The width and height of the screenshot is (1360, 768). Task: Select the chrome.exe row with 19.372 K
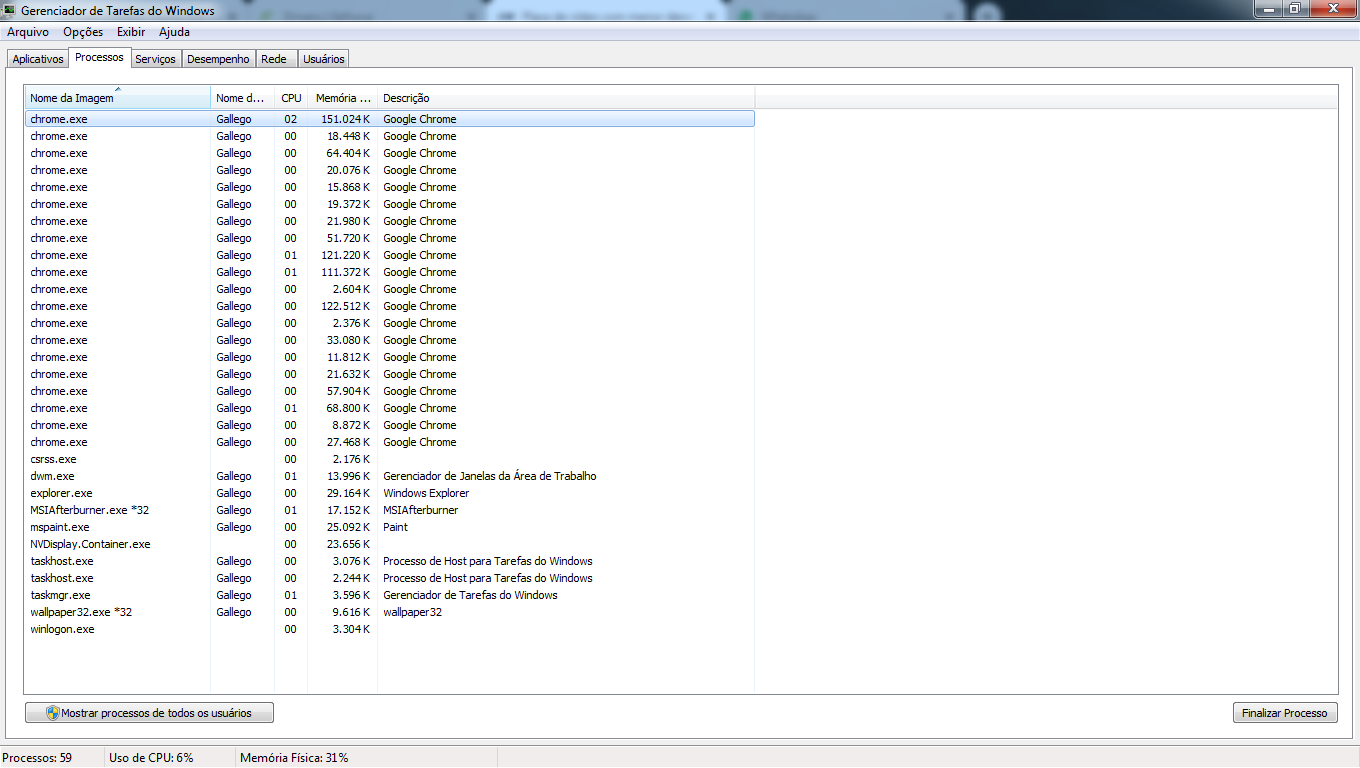click(390, 204)
